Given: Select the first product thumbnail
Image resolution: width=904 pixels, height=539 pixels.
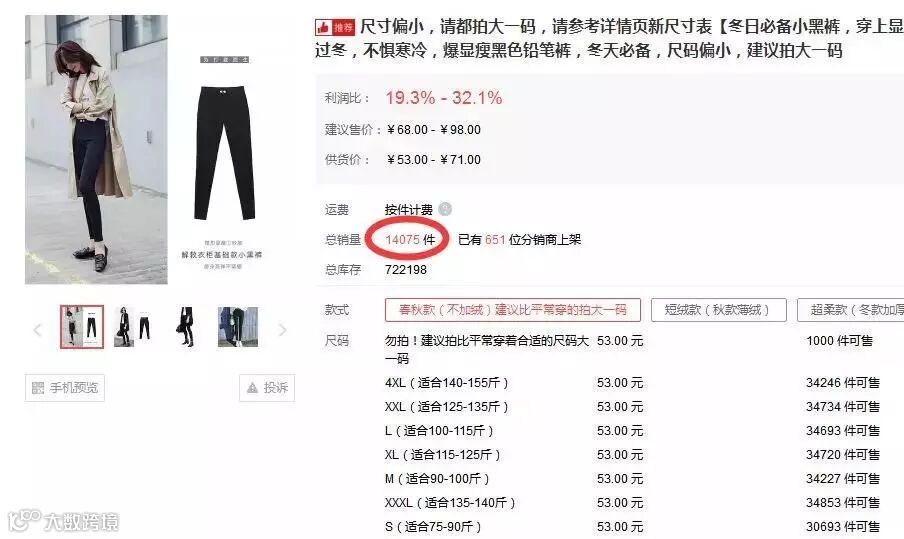Looking at the screenshot, I should point(82,327).
